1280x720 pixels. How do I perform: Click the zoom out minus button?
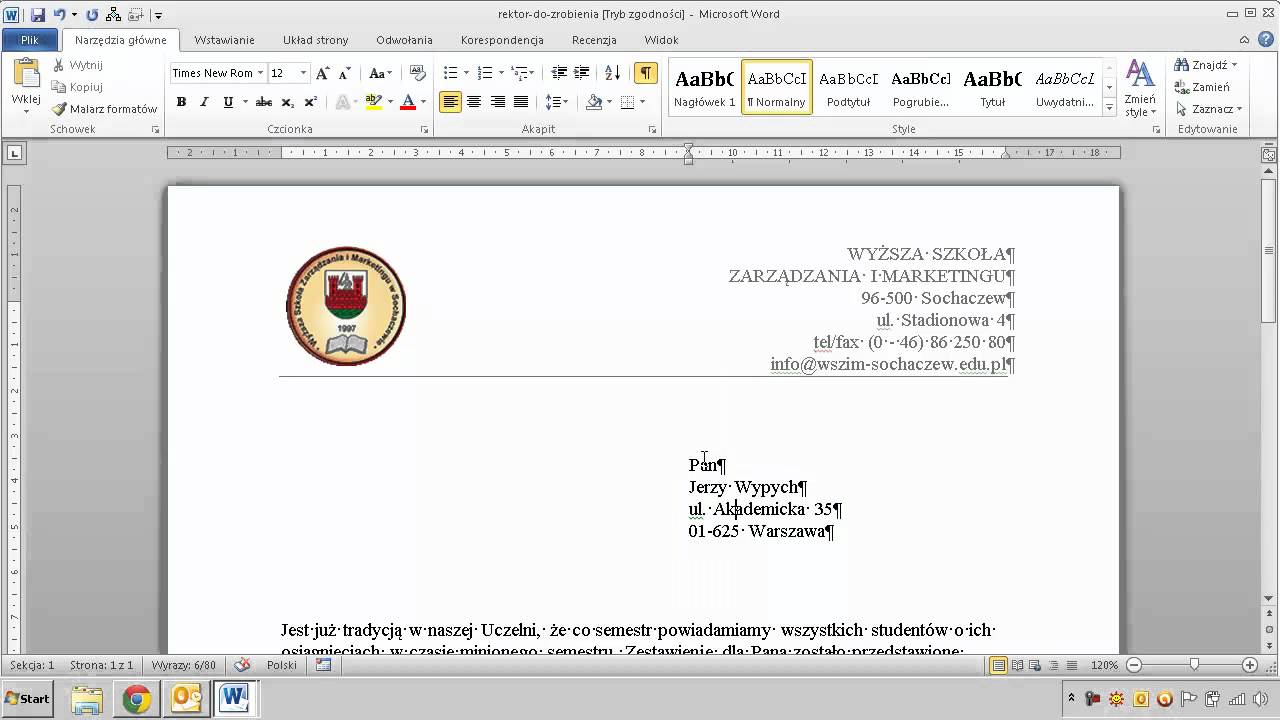pos(1134,665)
